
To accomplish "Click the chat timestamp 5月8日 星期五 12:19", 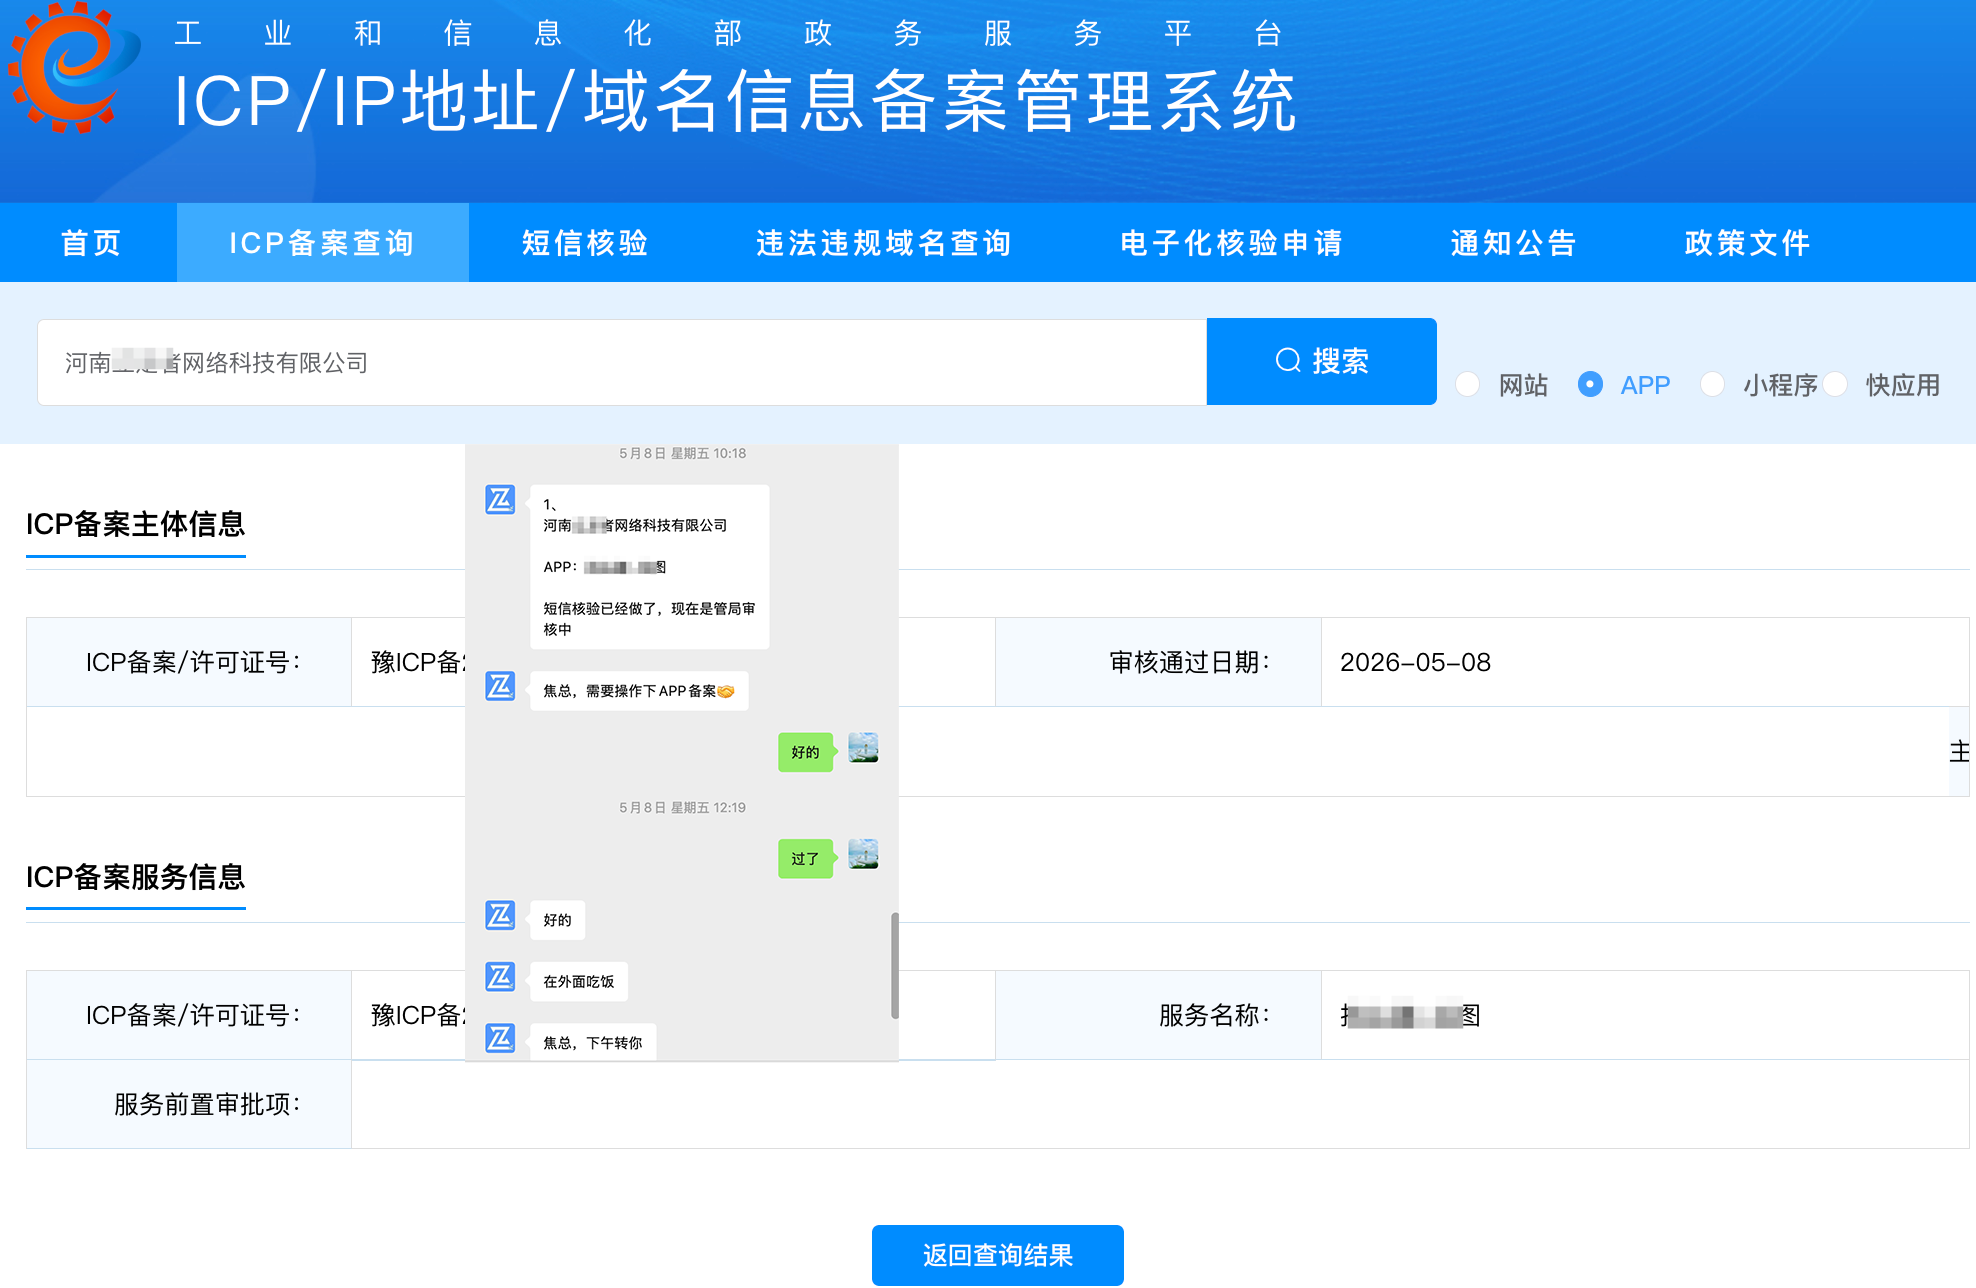I will click(682, 807).
